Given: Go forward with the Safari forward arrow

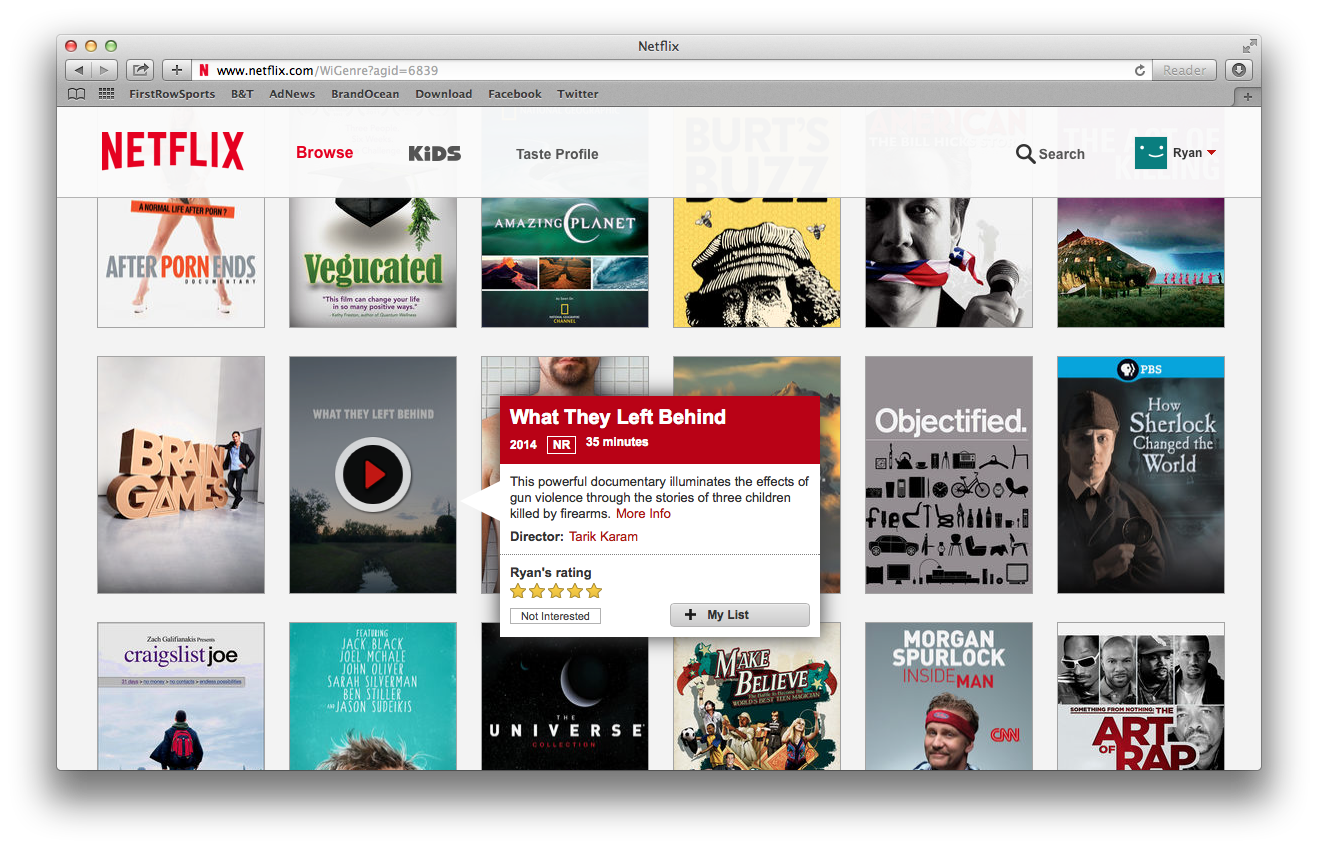Looking at the screenshot, I should pos(105,70).
